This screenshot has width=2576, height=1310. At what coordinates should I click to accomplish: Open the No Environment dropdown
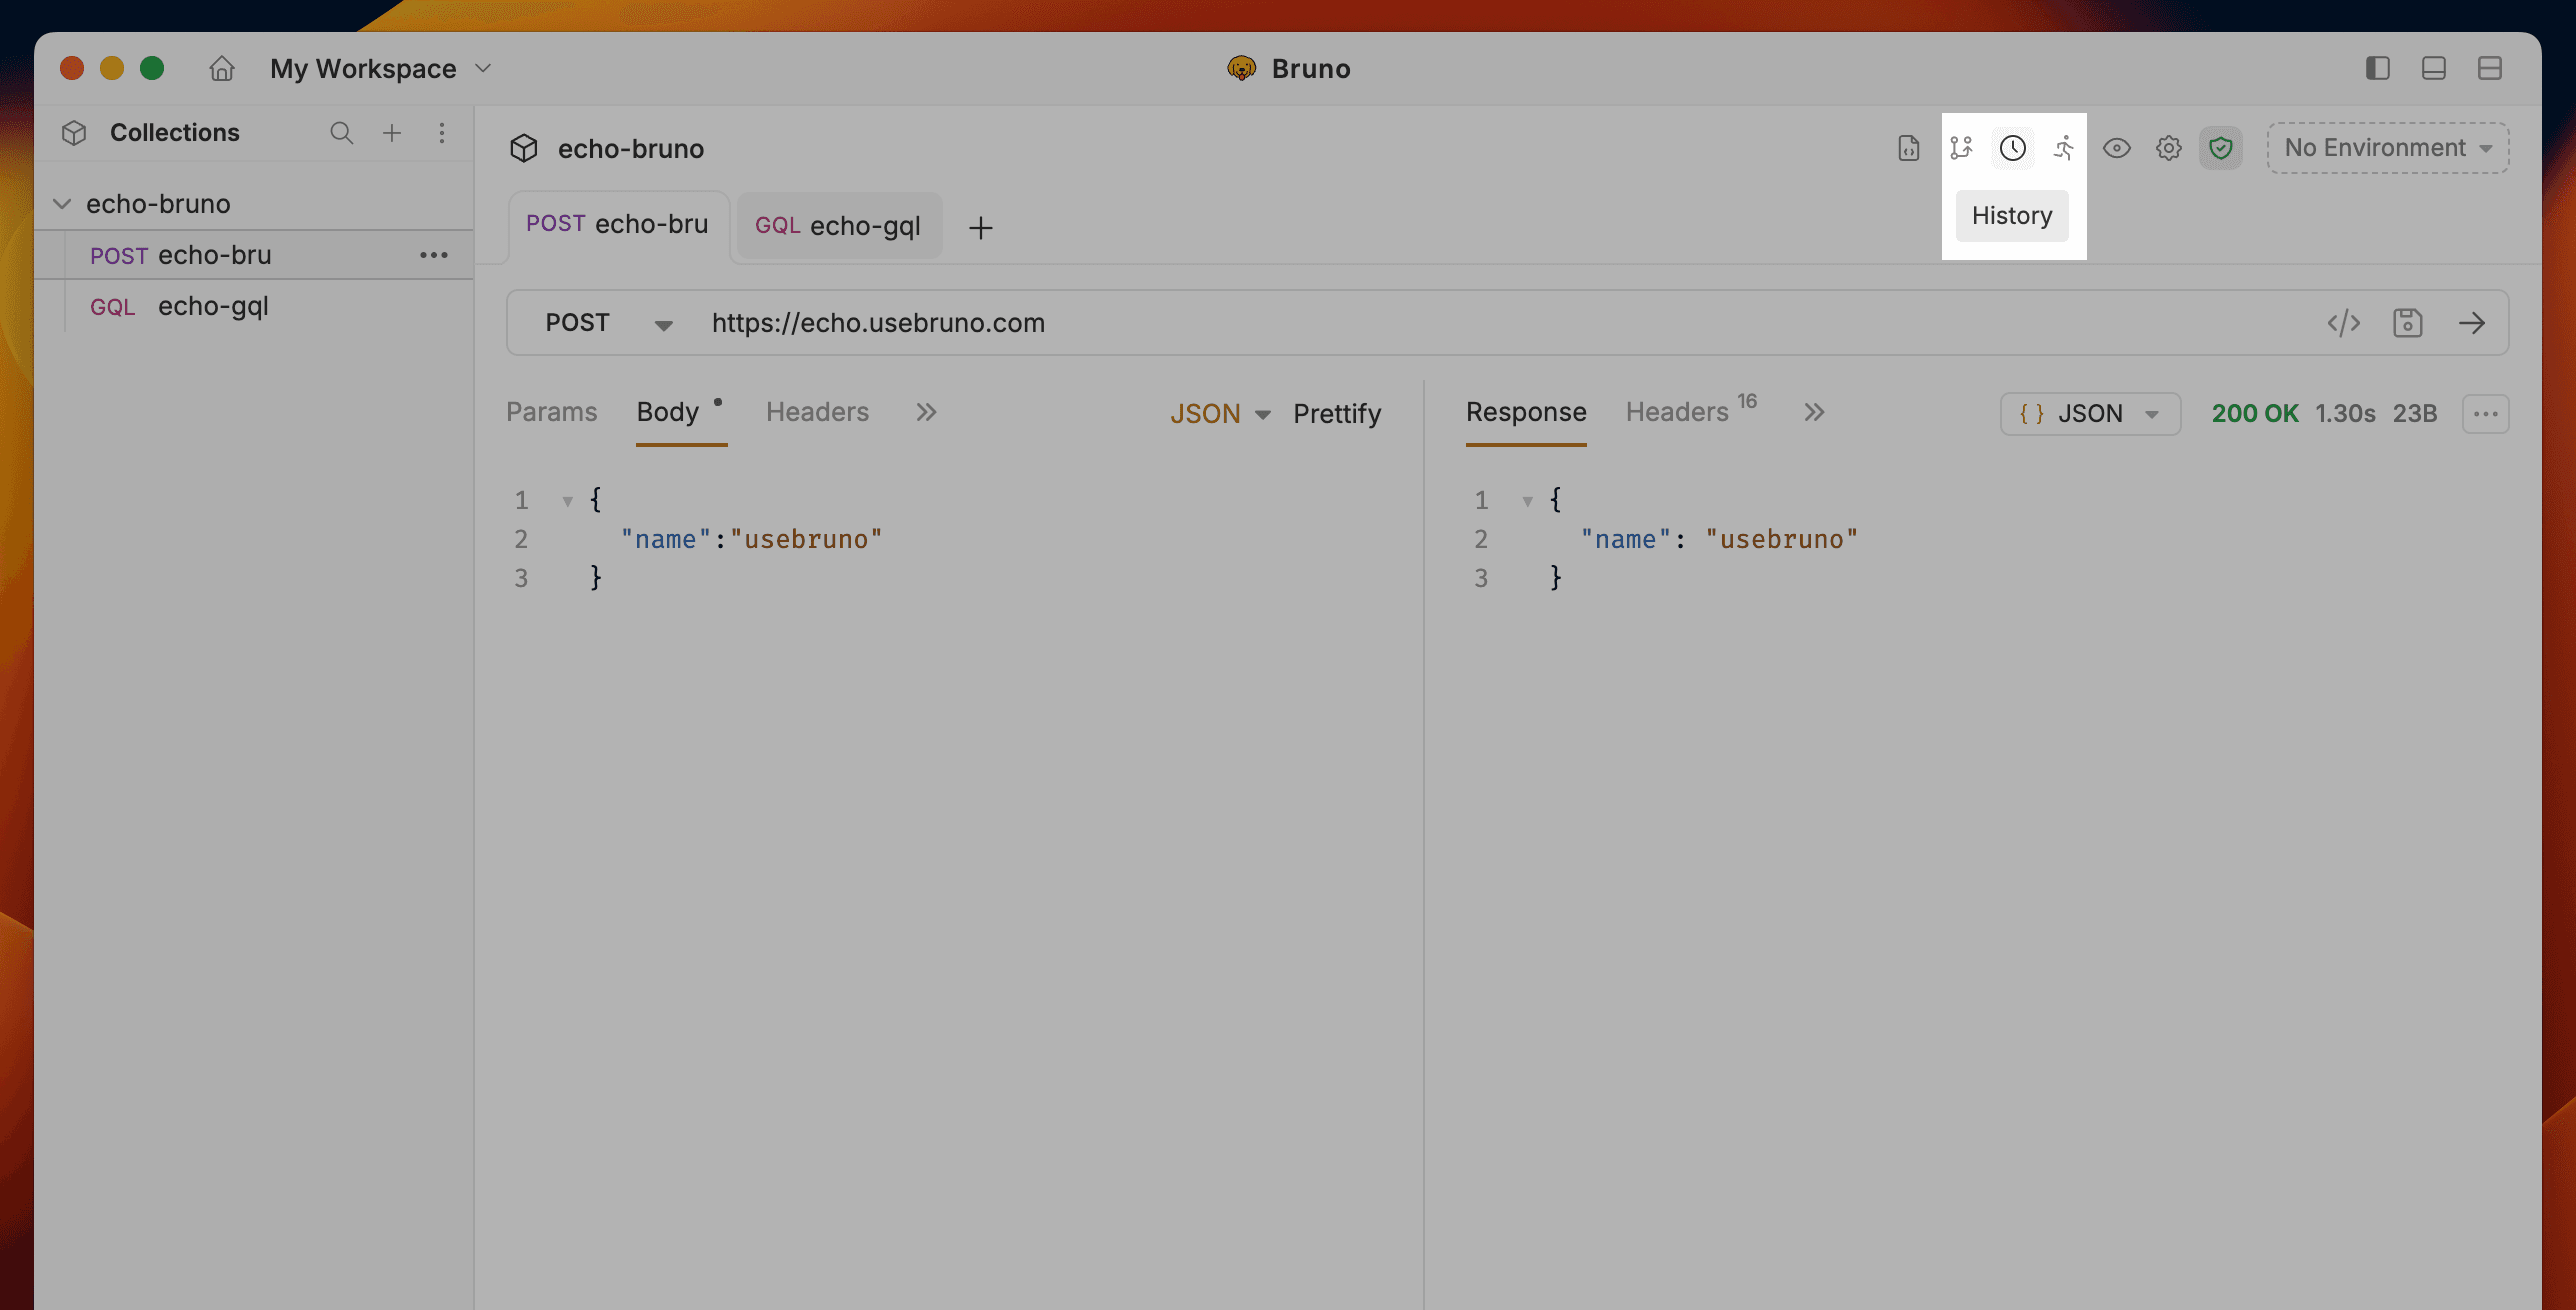click(x=2387, y=148)
